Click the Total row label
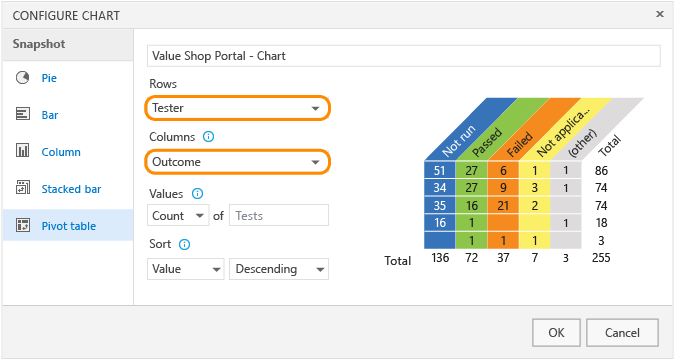The height and width of the screenshot is (360, 675). (398, 261)
